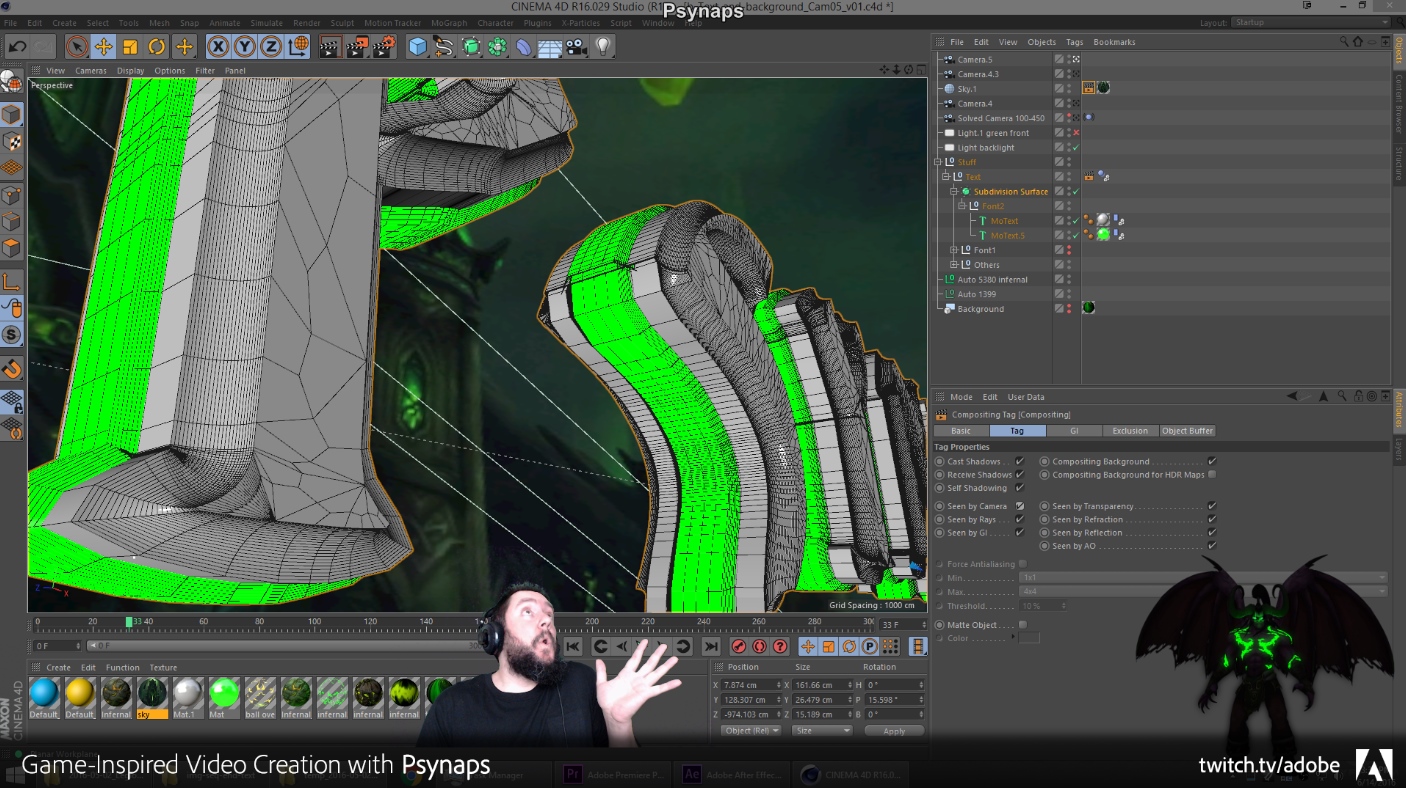Click the timeline playhead at frame 33
This screenshot has height=788, width=1406.
click(129, 622)
